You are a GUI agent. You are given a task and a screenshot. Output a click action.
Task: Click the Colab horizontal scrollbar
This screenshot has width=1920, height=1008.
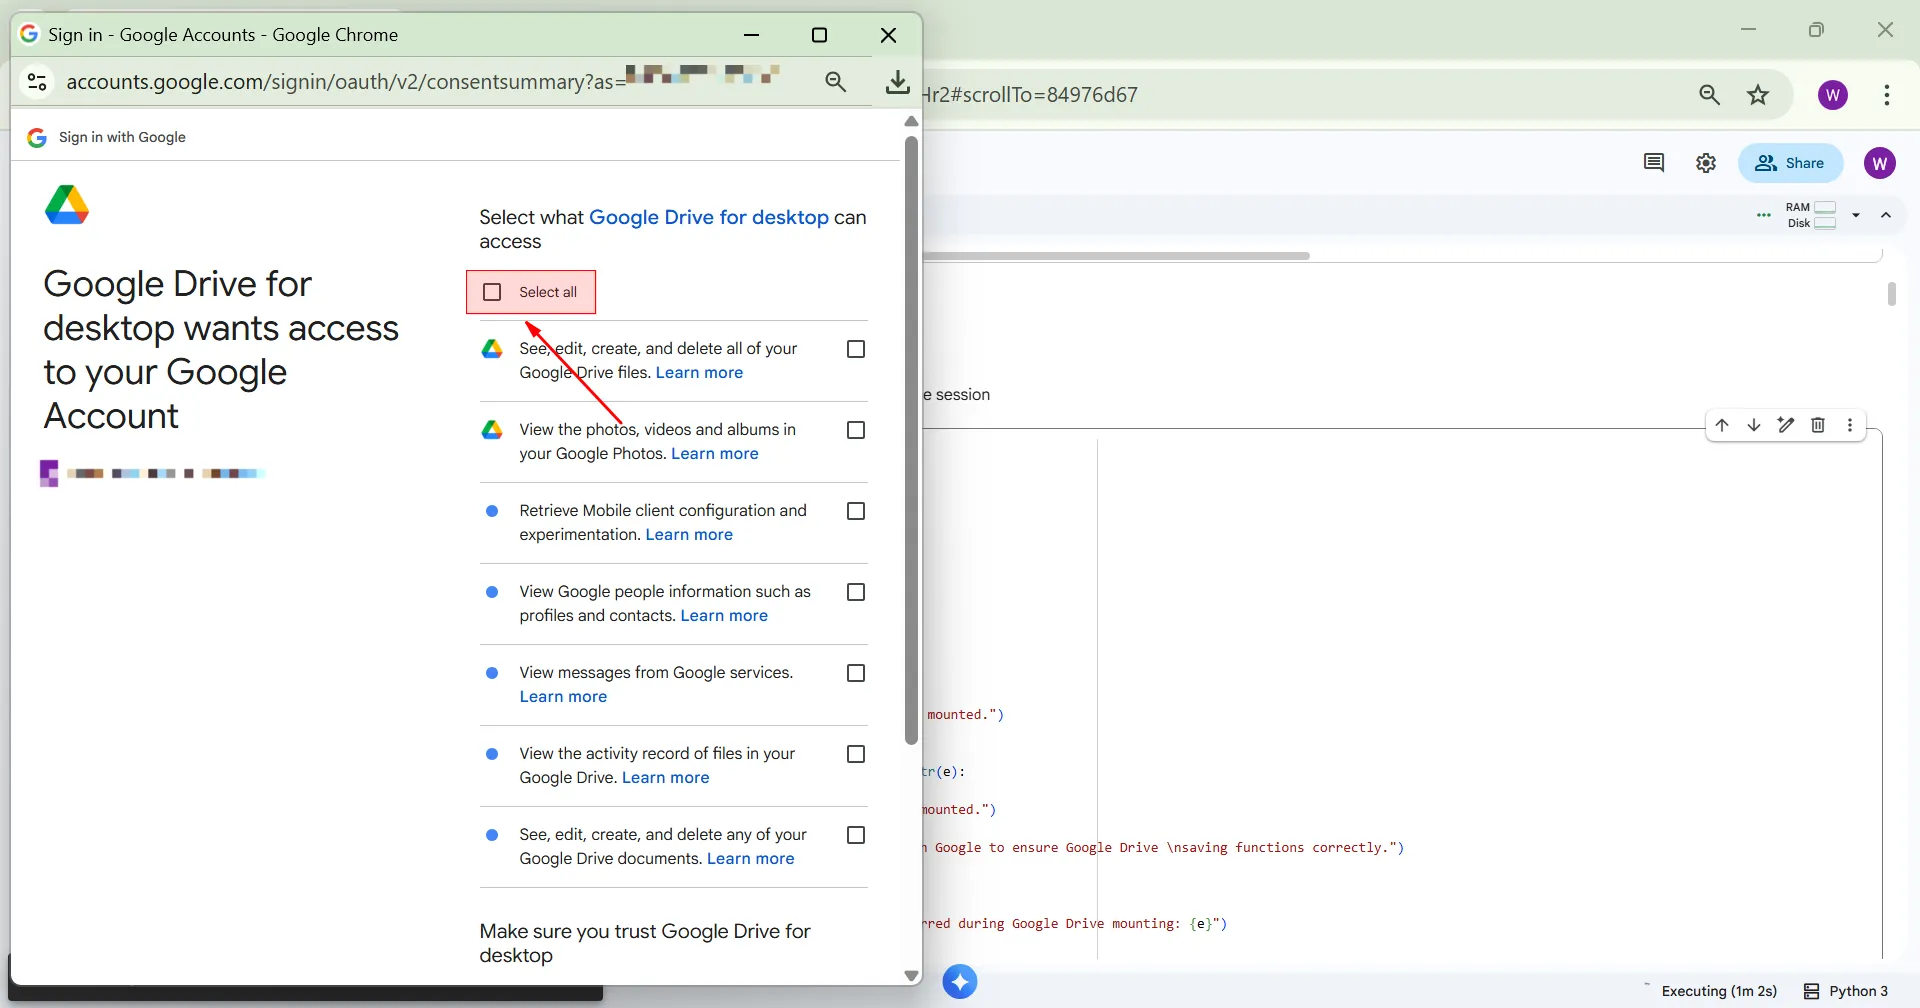[1117, 256]
